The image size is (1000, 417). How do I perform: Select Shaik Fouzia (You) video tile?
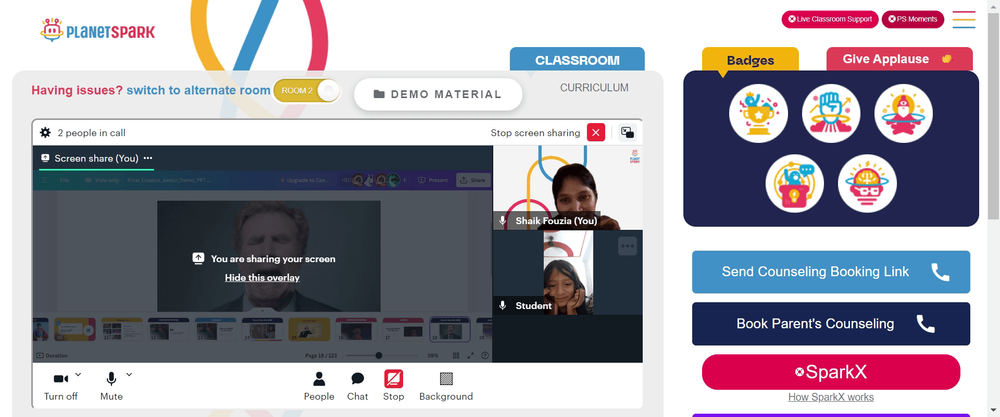[x=568, y=187]
